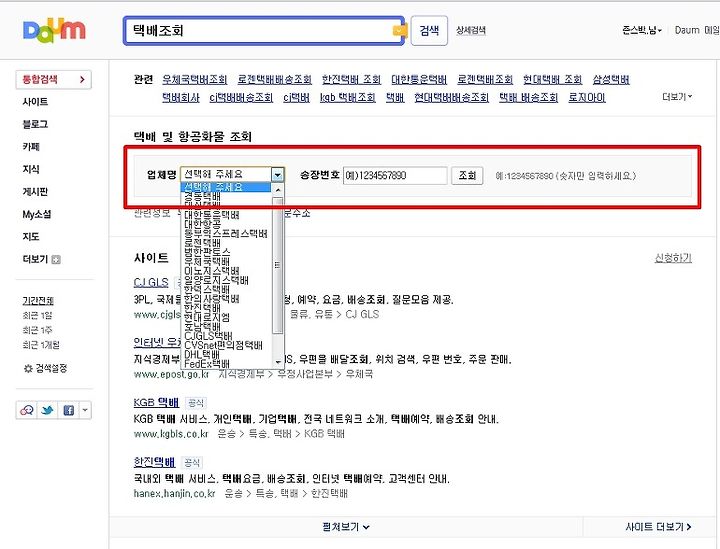
Task: Click related search 한진택배 조회
Action: click(x=351, y=79)
